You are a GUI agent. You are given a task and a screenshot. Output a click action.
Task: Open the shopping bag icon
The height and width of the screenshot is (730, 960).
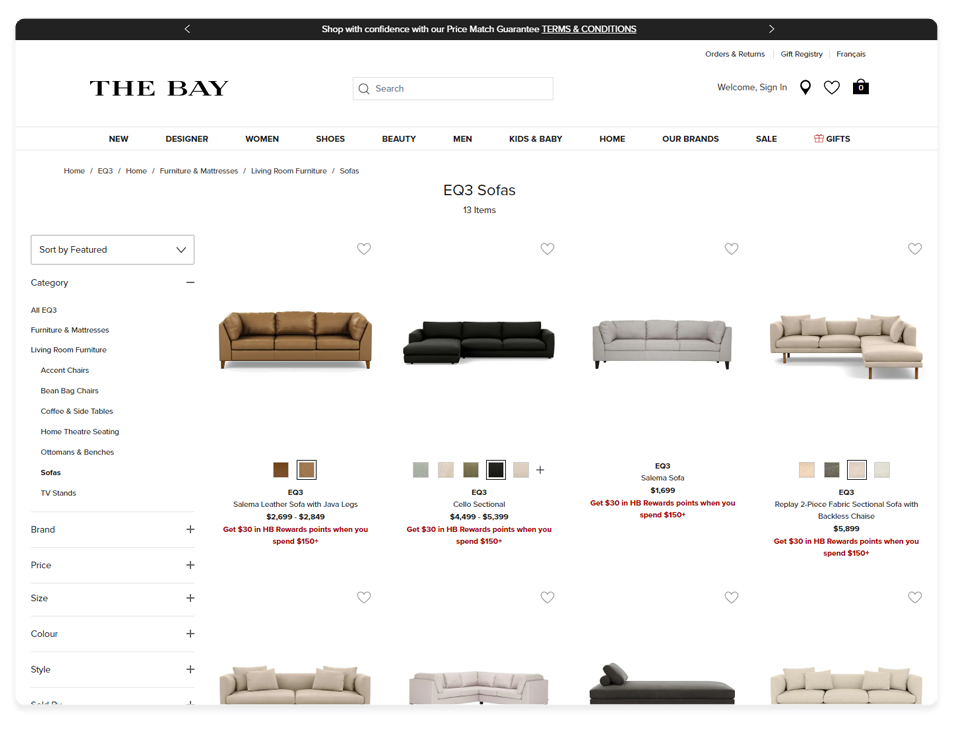(861, 87)
